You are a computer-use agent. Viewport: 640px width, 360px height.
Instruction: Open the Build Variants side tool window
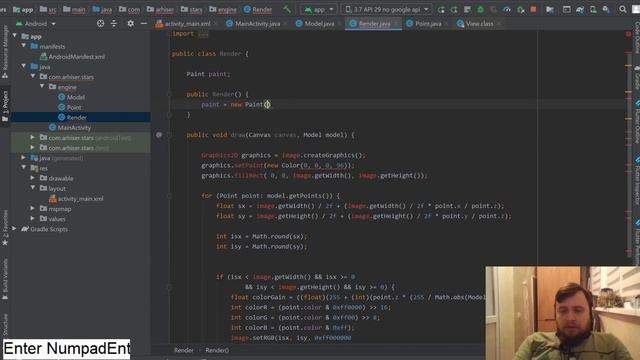[5, 280]
